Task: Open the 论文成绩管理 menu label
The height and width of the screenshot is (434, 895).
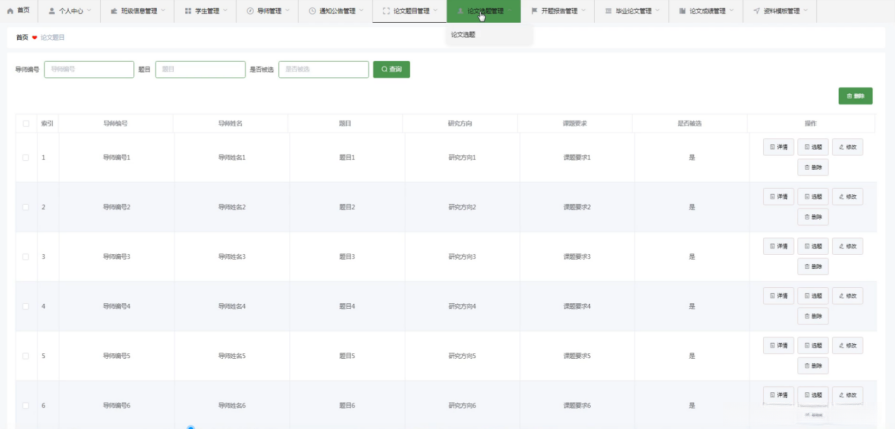Action: click(x=707, y=11)
